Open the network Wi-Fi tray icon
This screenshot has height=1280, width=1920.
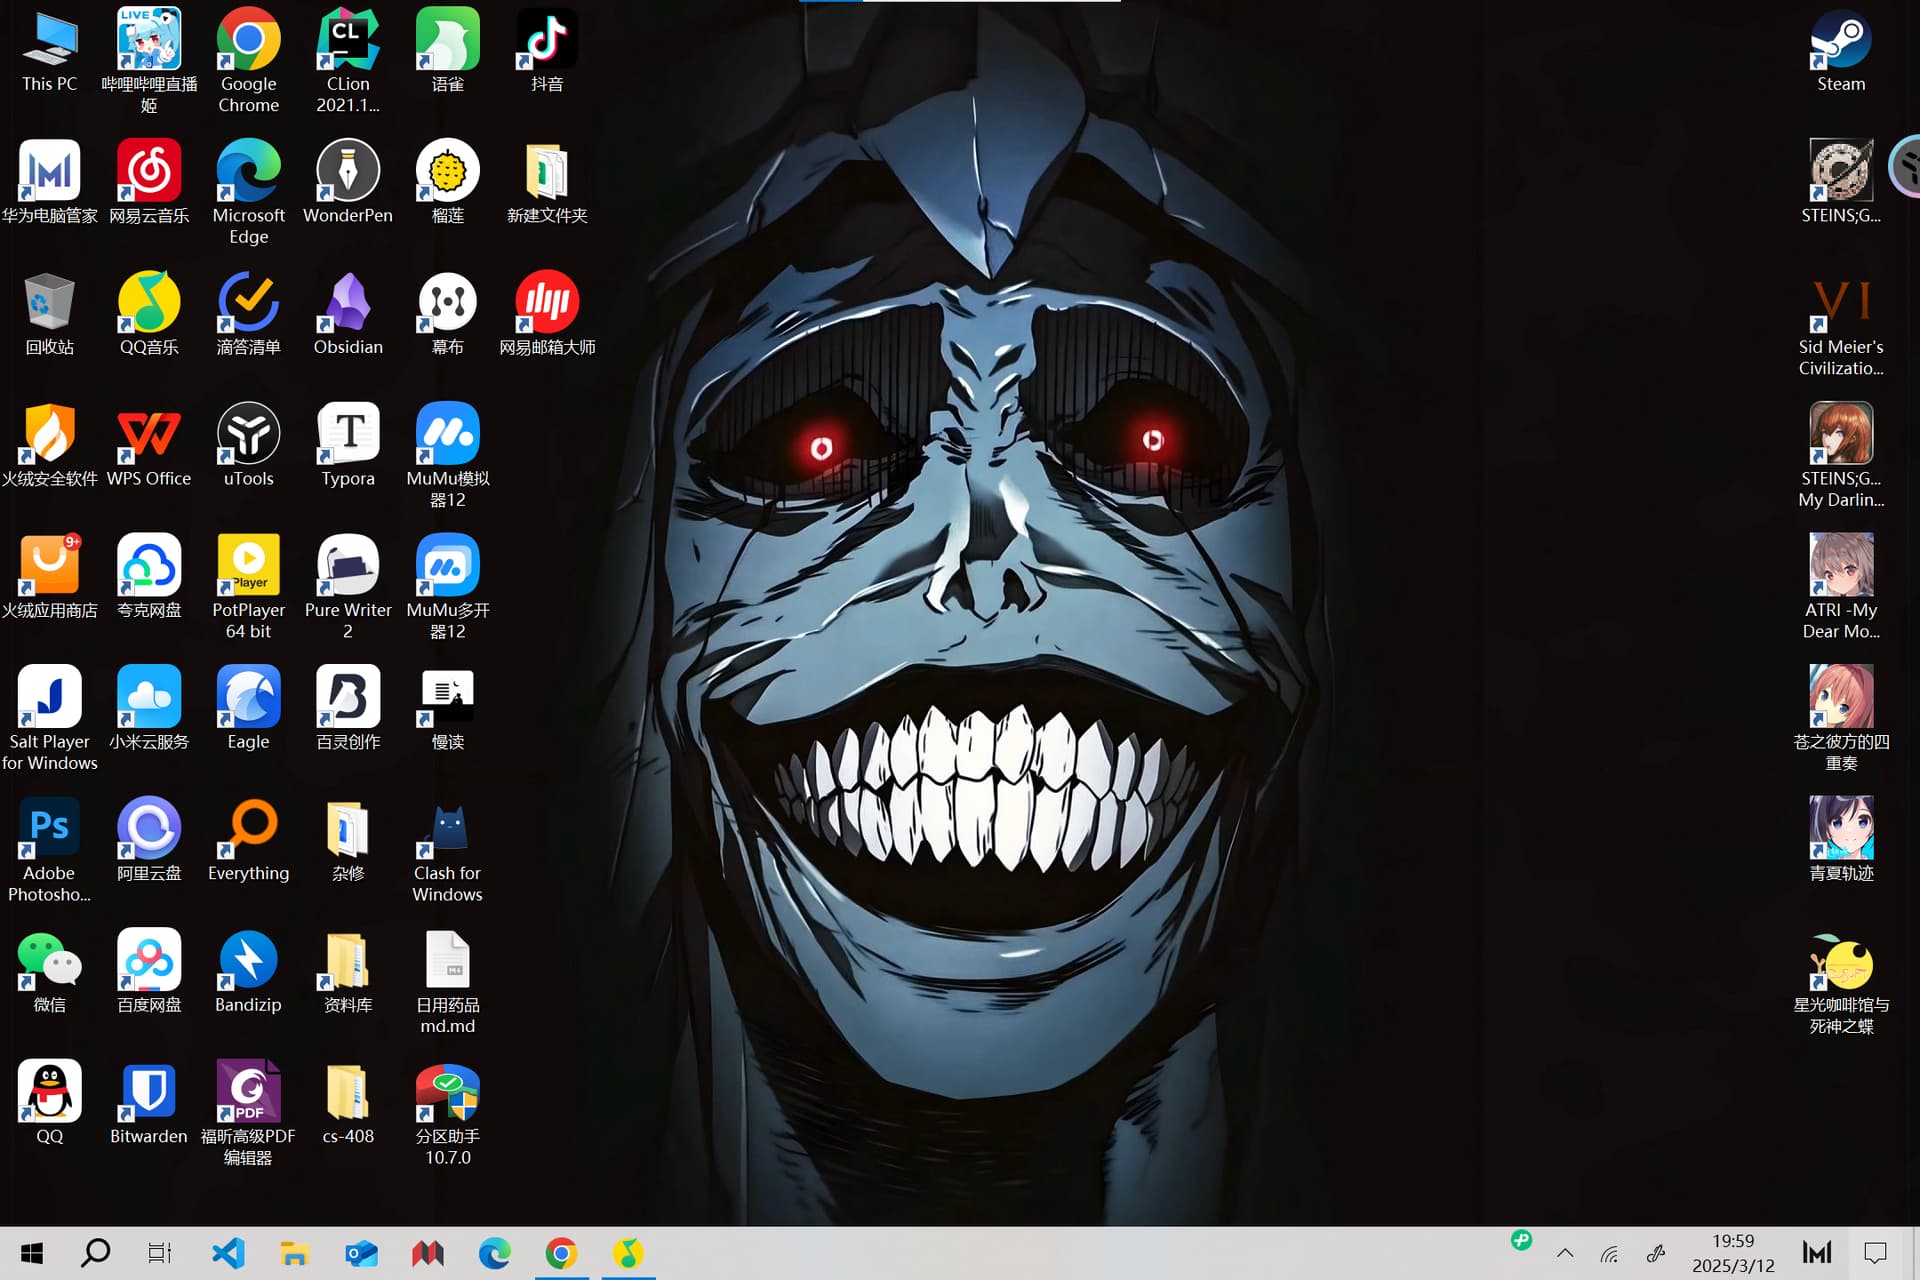click(1609, 1253)
